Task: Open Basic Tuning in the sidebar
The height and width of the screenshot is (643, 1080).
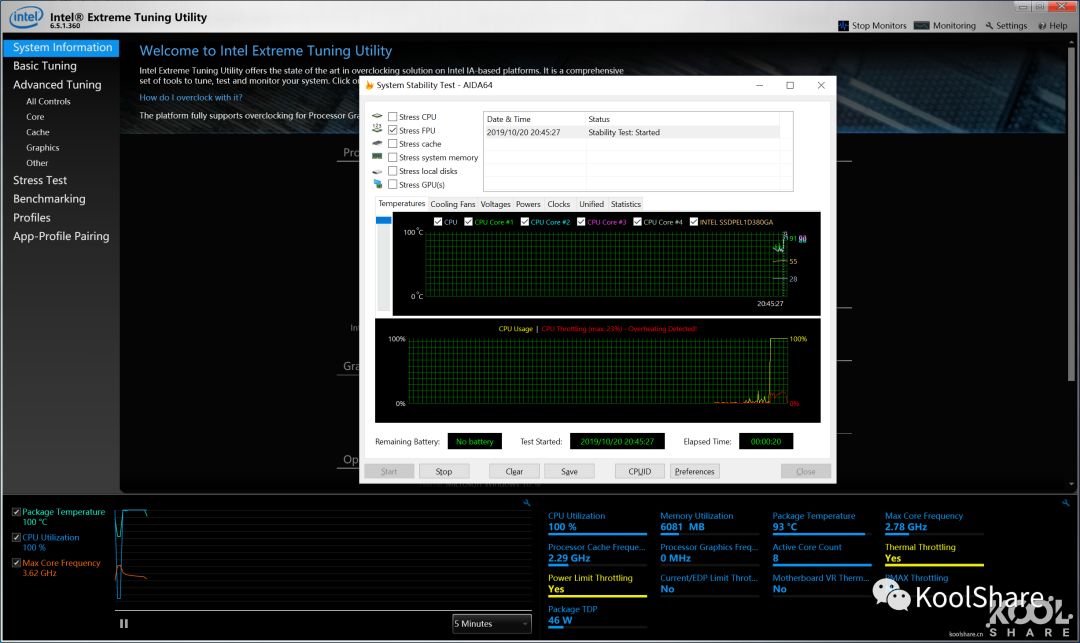Action: point(45,66)
